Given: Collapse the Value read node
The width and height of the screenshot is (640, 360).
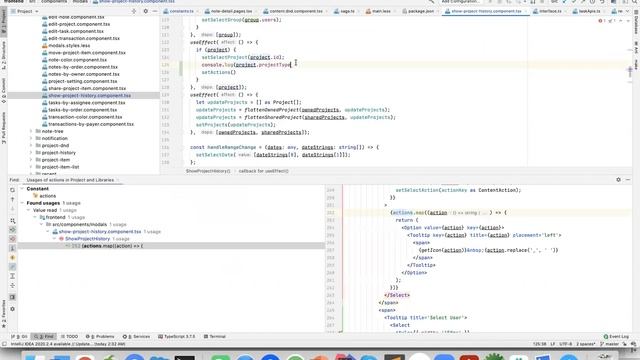Looking at the screenshot, I should coord(29,210).
